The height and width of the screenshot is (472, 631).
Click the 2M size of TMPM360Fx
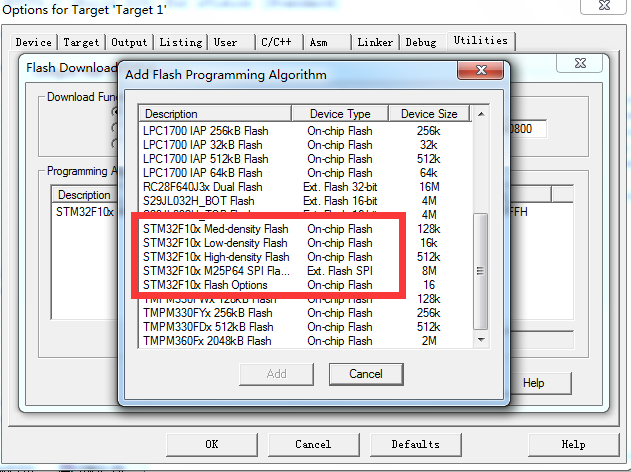click(429, 341)
